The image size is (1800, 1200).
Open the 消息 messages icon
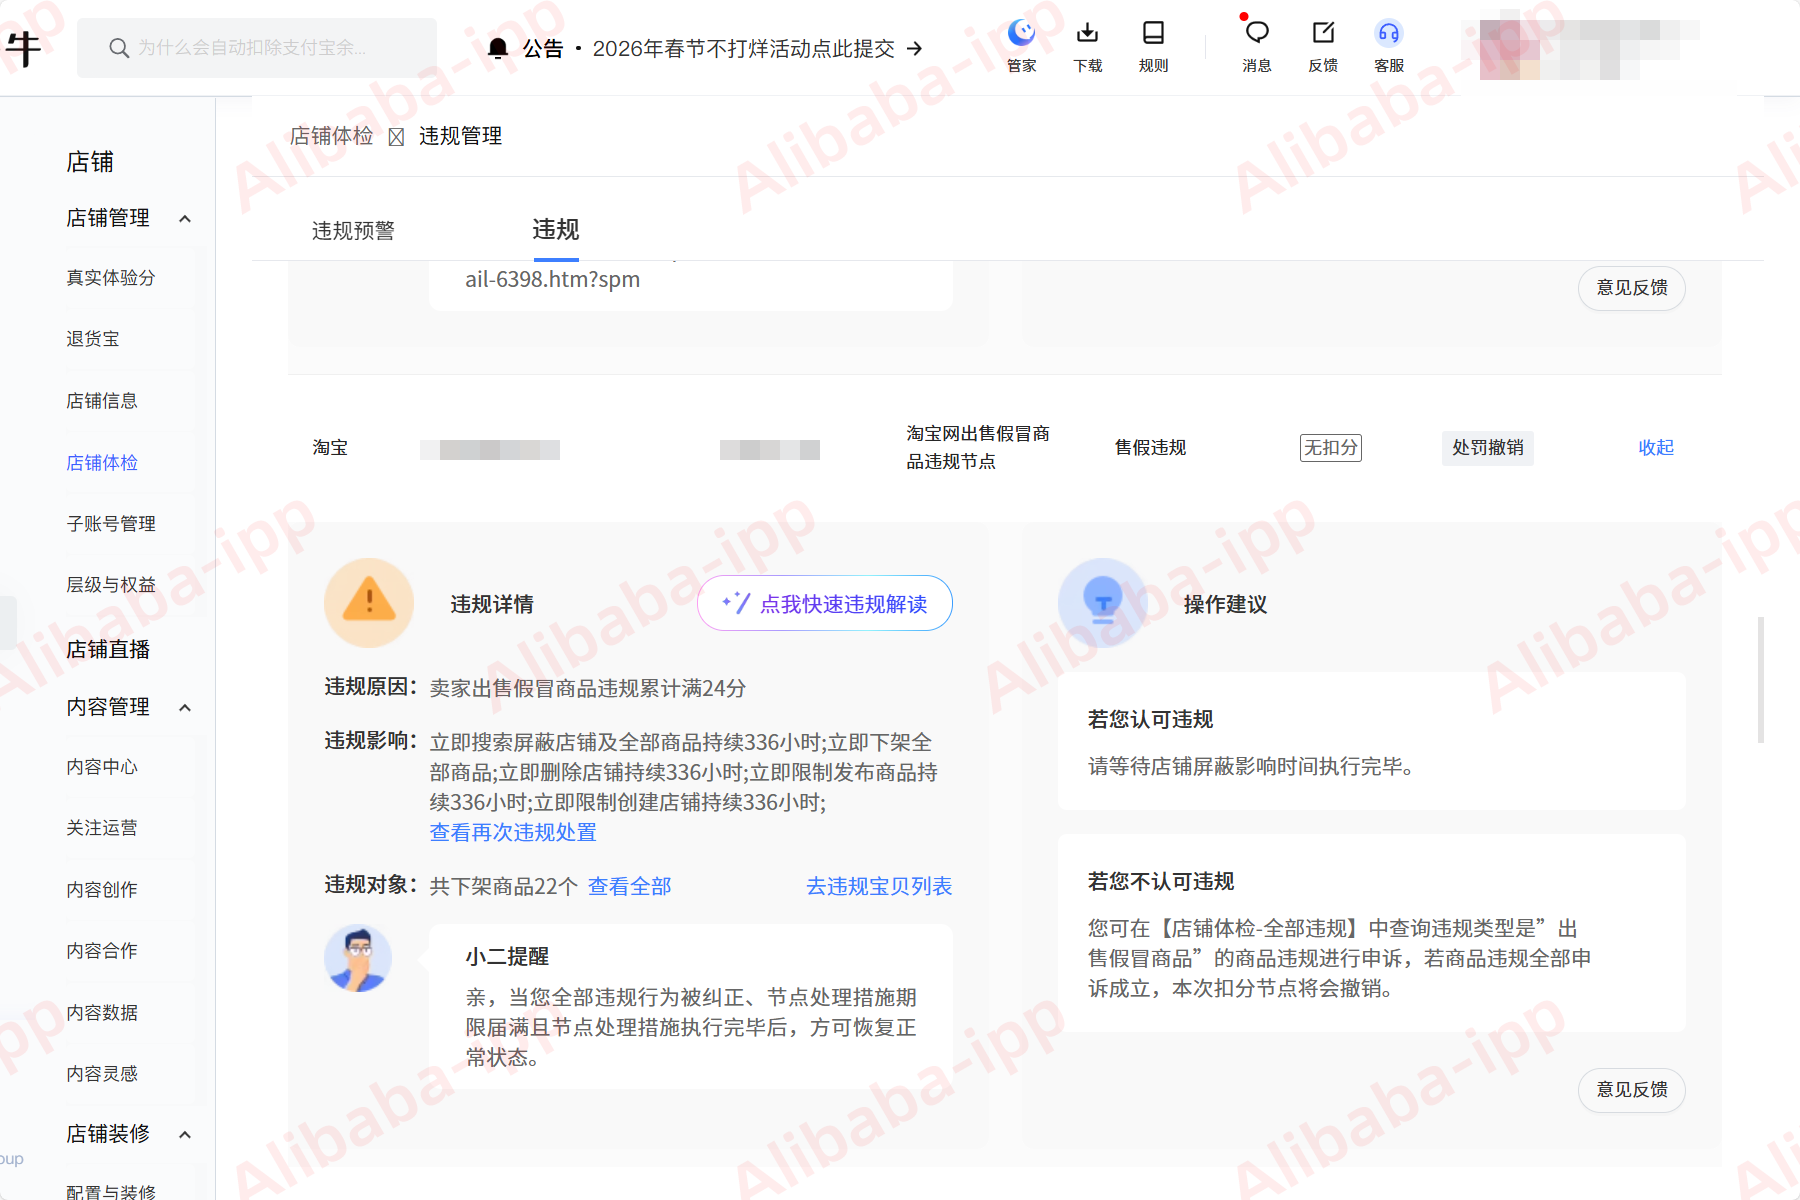1256,46
